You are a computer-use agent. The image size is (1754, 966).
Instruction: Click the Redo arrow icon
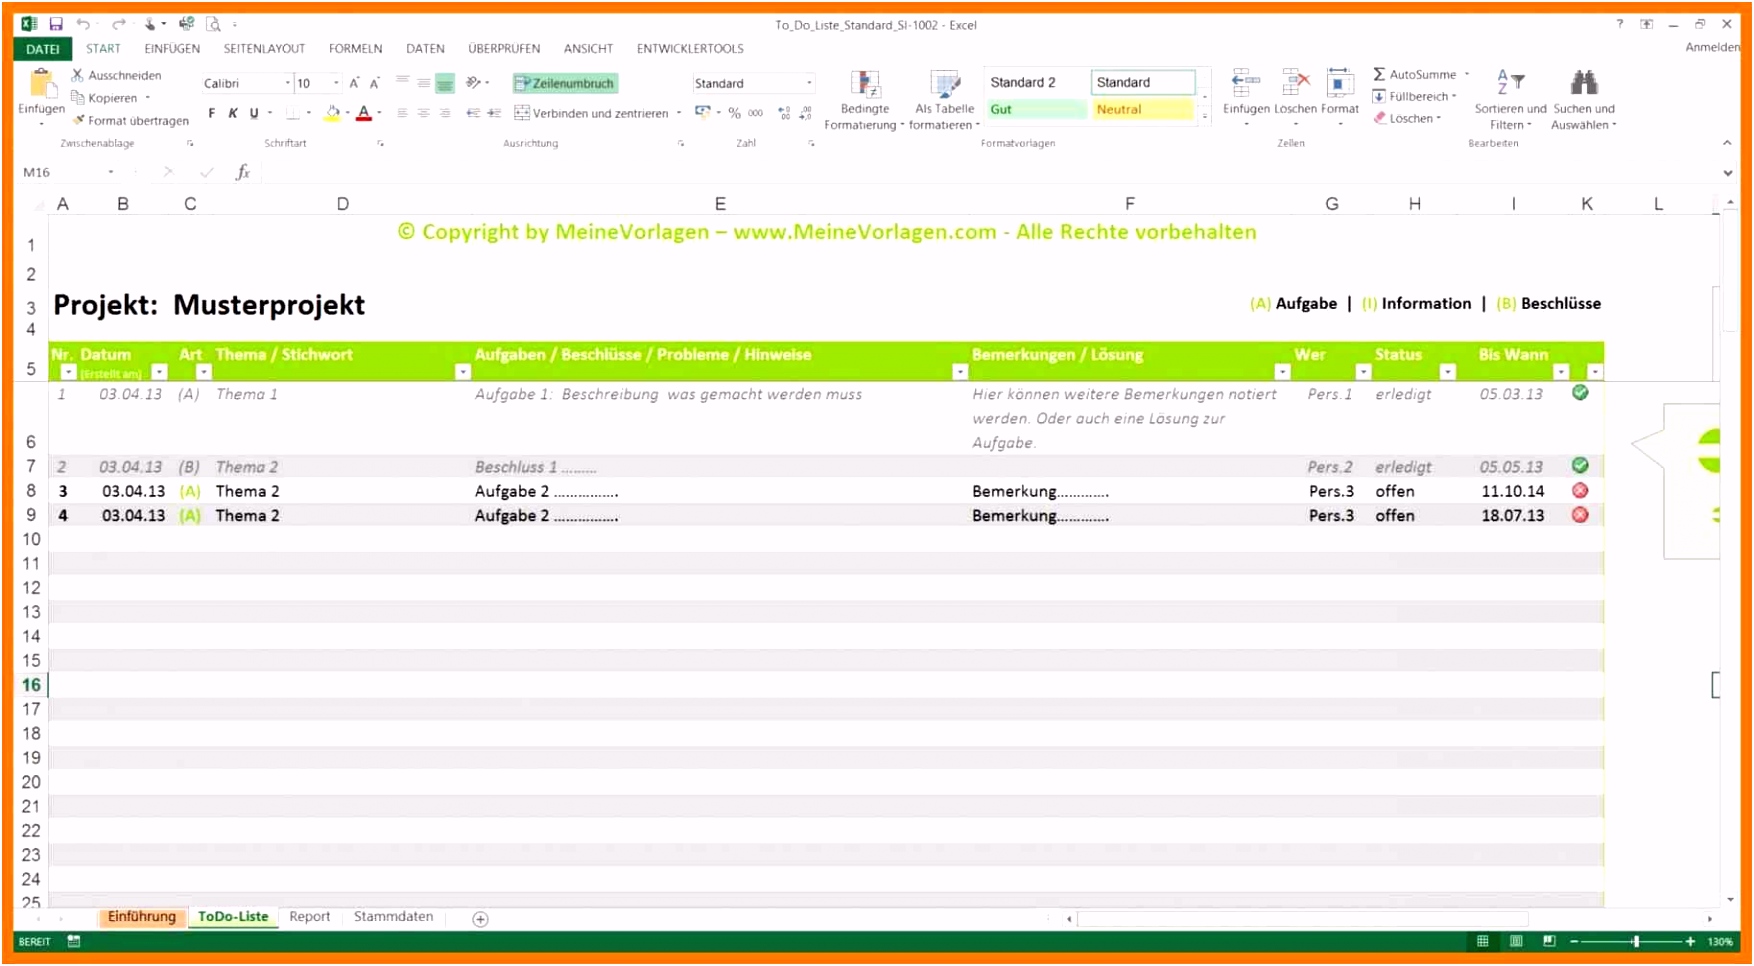118,24
